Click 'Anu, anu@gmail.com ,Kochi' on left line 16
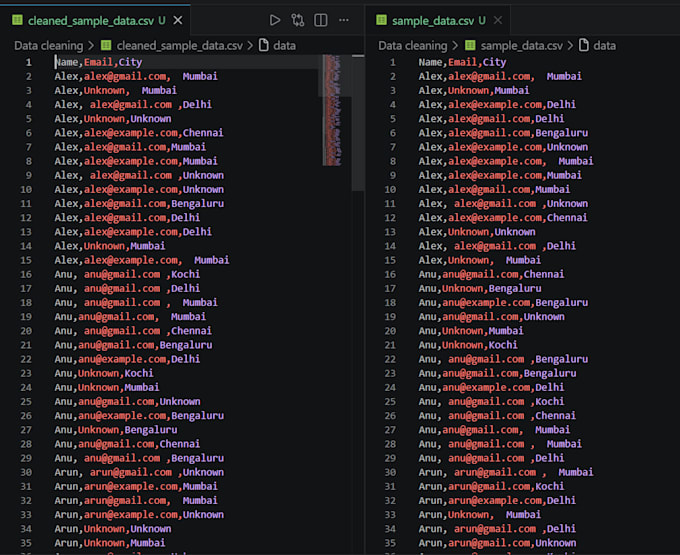This screenshot has width=680, height=555. 127,274
